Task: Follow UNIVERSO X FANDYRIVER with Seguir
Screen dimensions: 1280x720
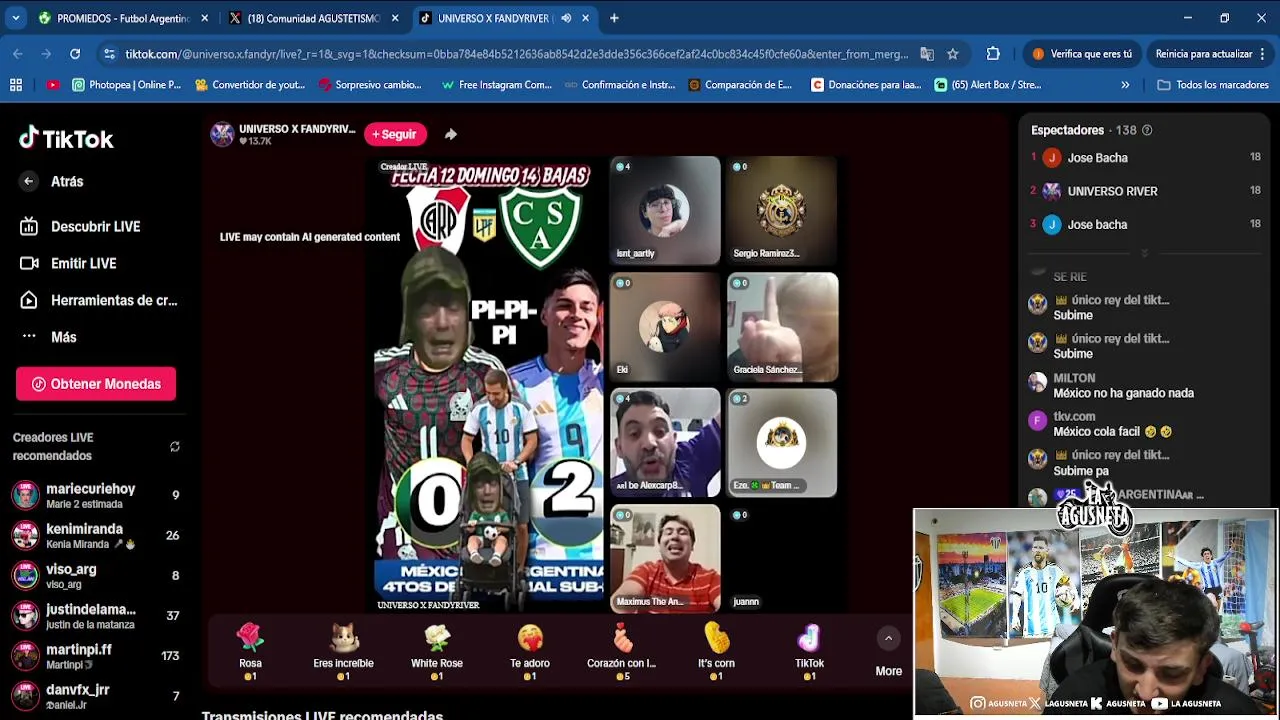Action: [395, 134]
